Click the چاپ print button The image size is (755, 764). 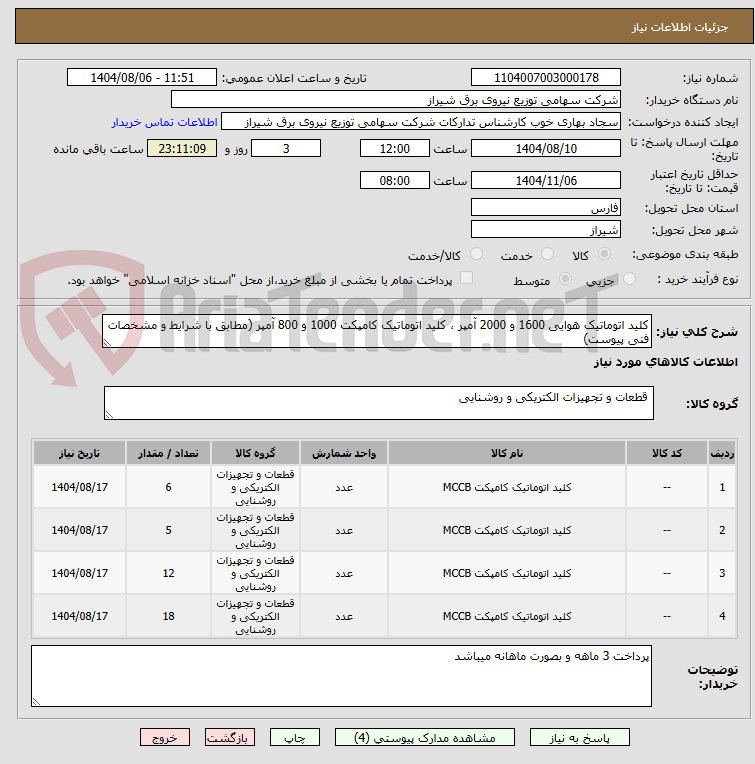[295, 737]
